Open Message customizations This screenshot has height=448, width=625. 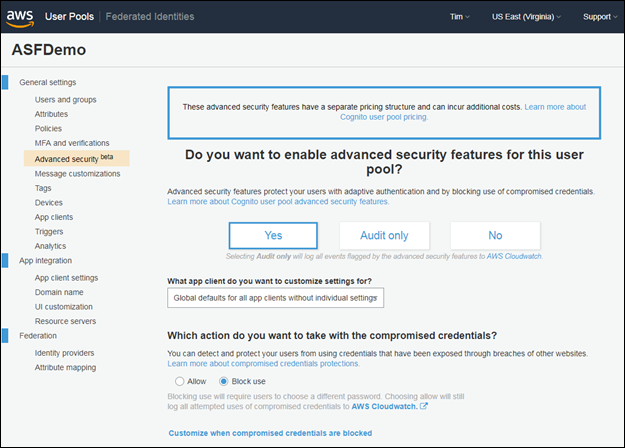point(77,174)
